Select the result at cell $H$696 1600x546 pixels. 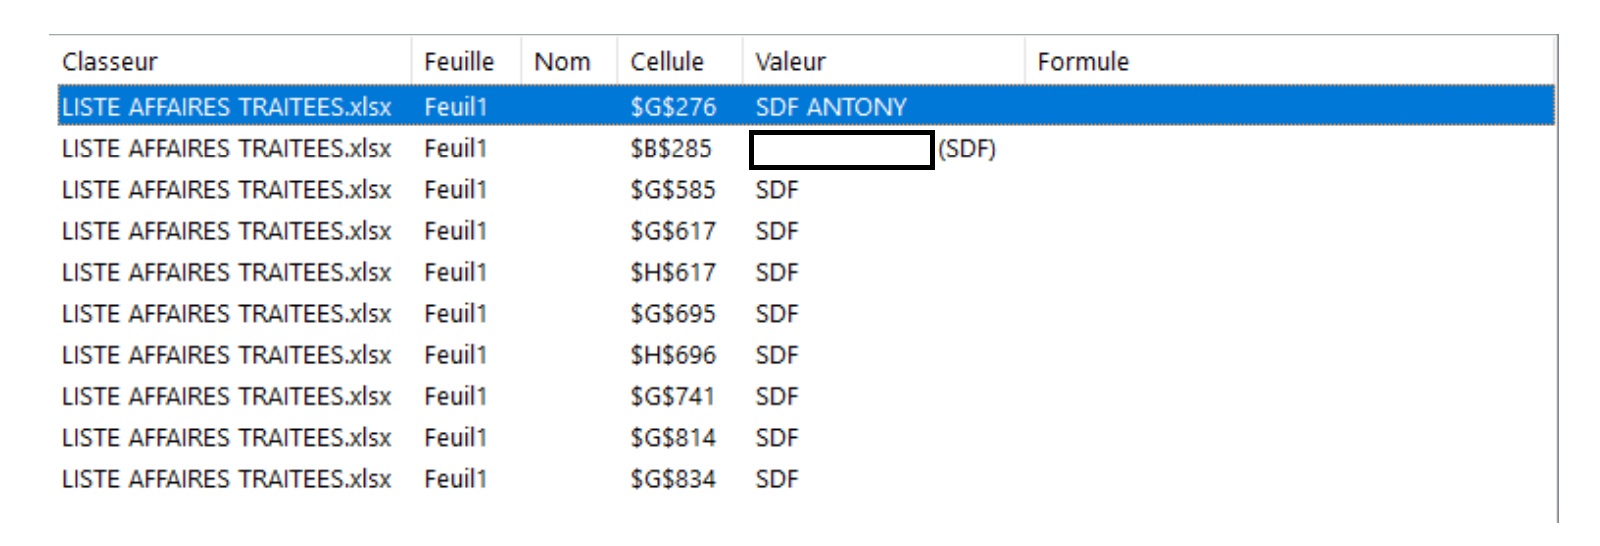(673, 355)
